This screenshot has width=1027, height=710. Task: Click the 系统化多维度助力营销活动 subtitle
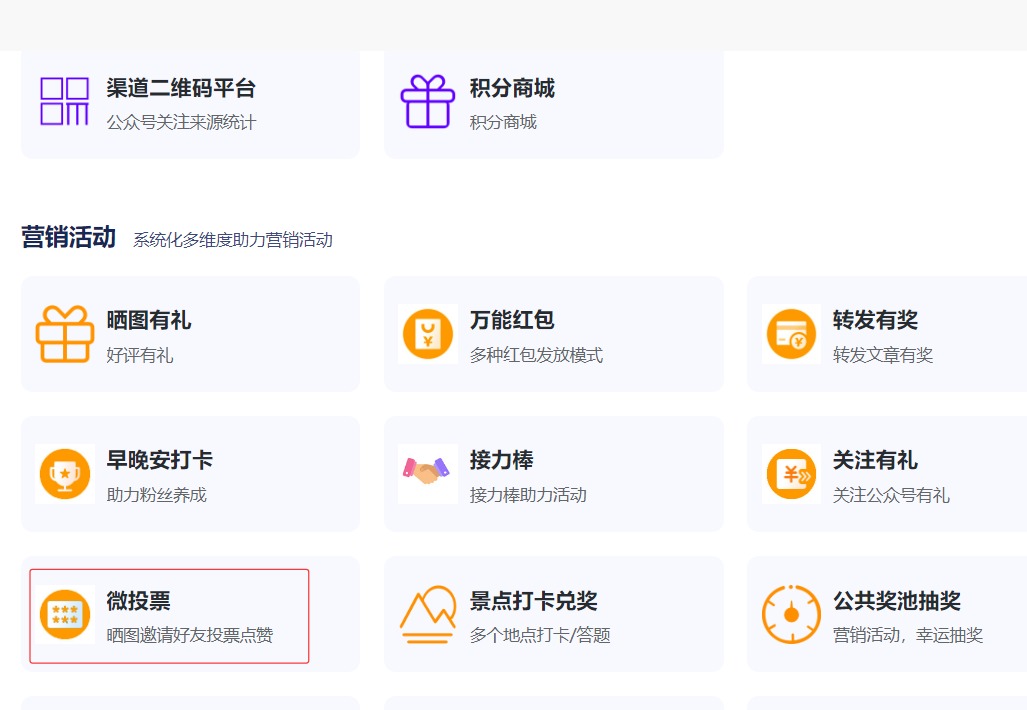[233, 240]
